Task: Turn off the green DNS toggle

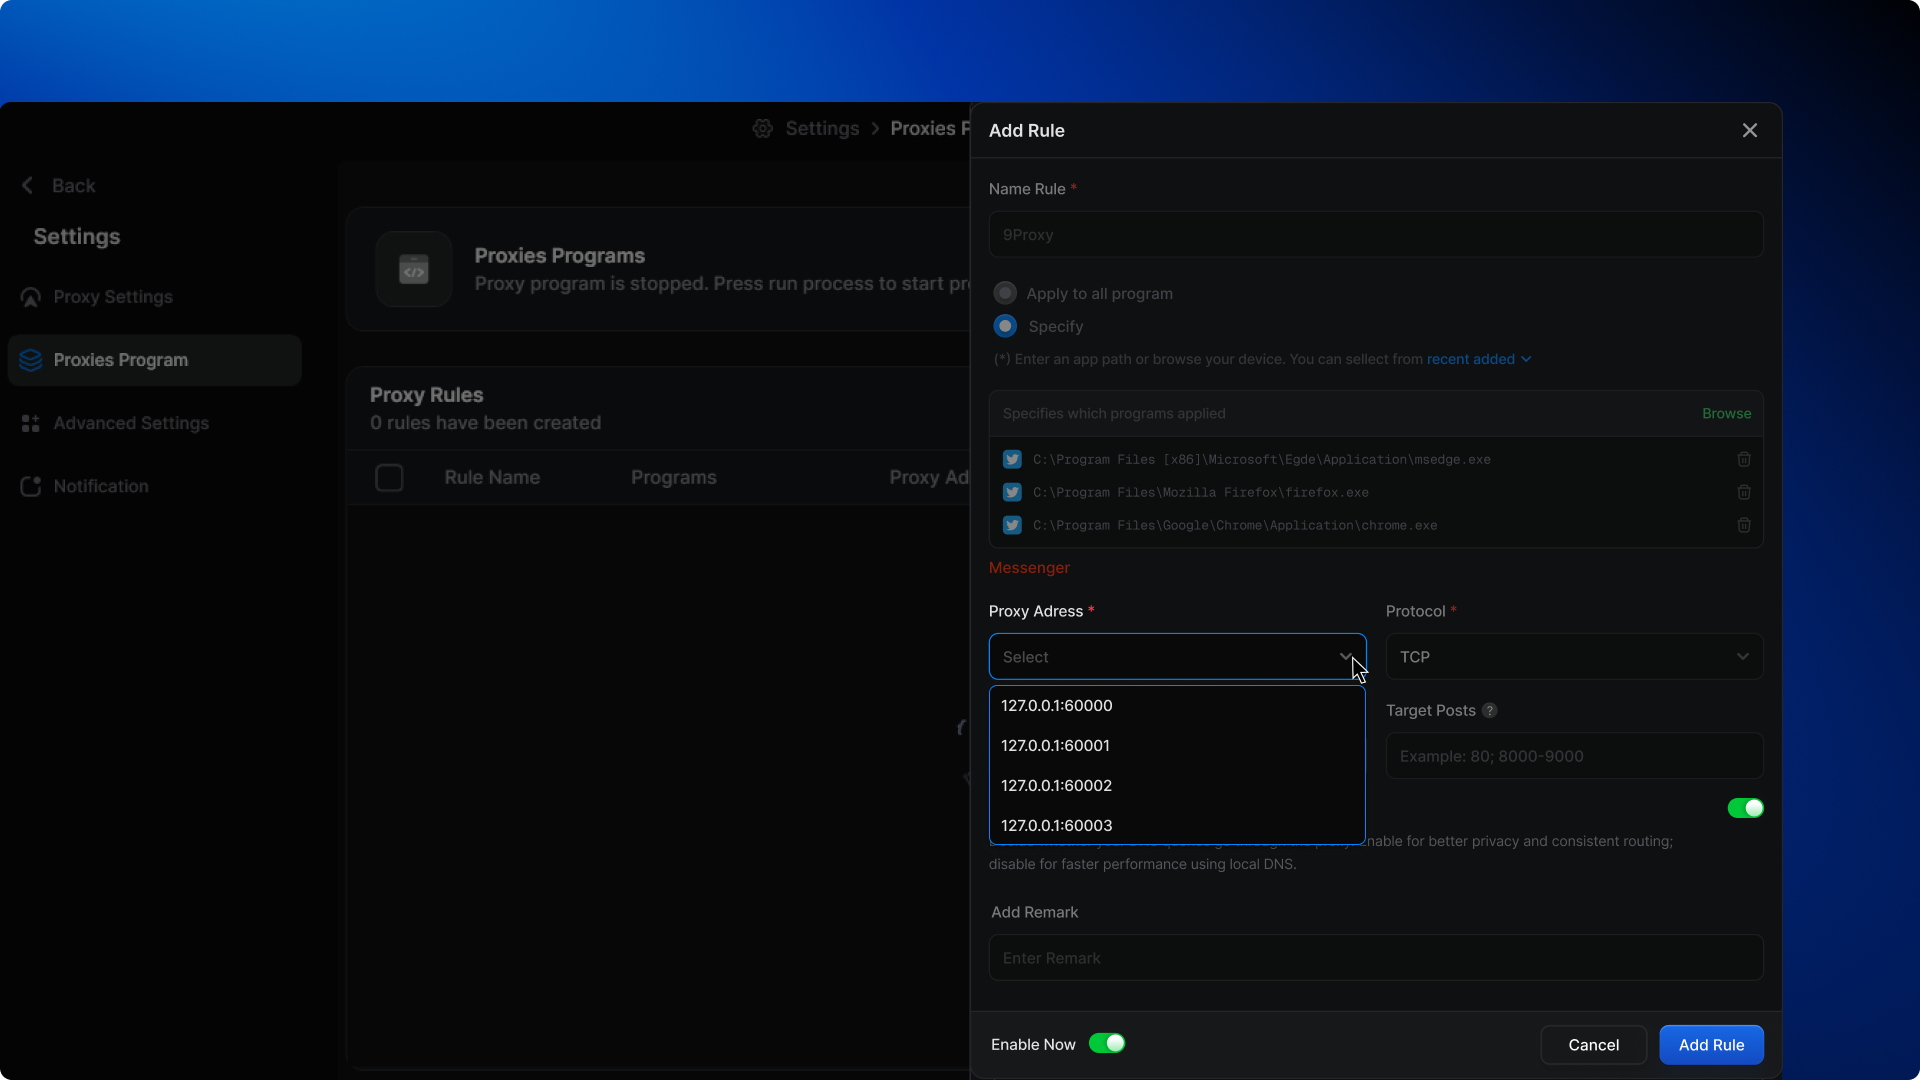Action: 1745,808
